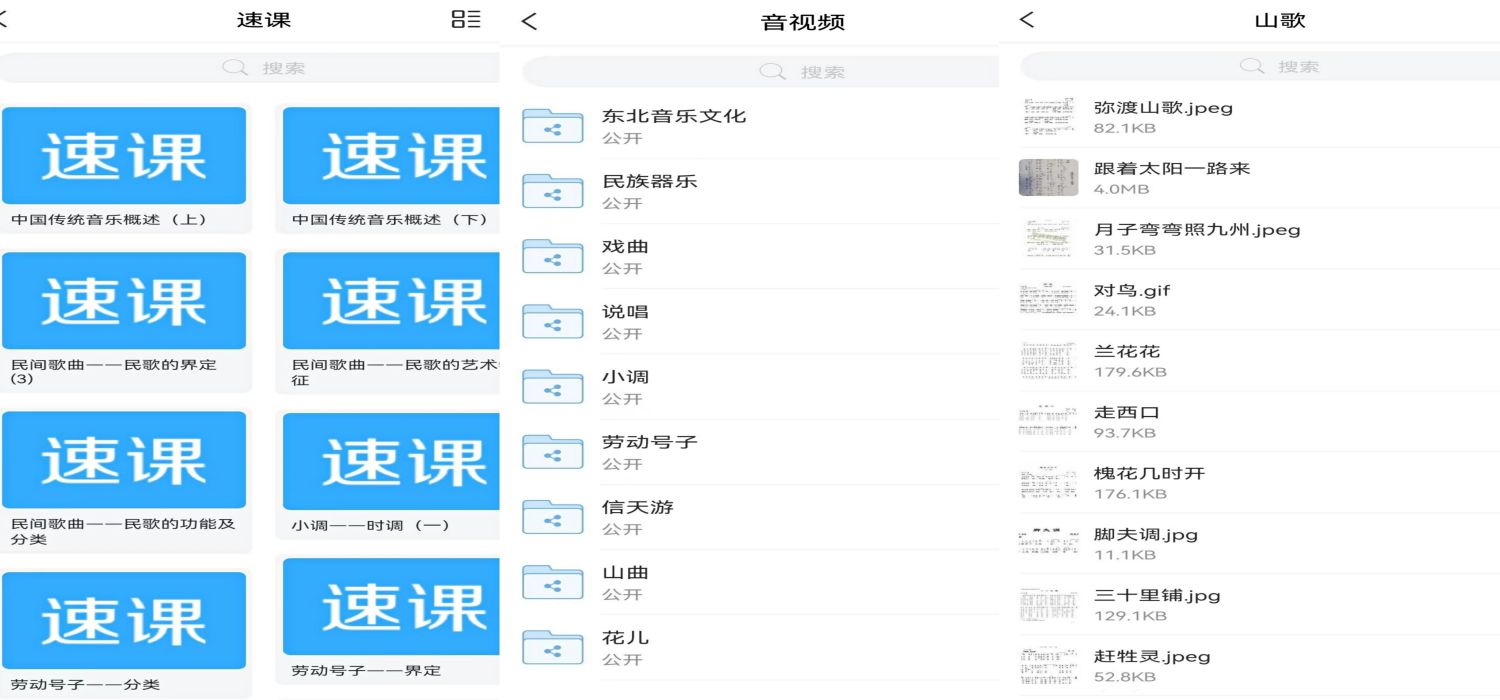Open the 民族器乐 folder icon
The height and width of the screenshot is (700, 1500).
tap(552, 192)
